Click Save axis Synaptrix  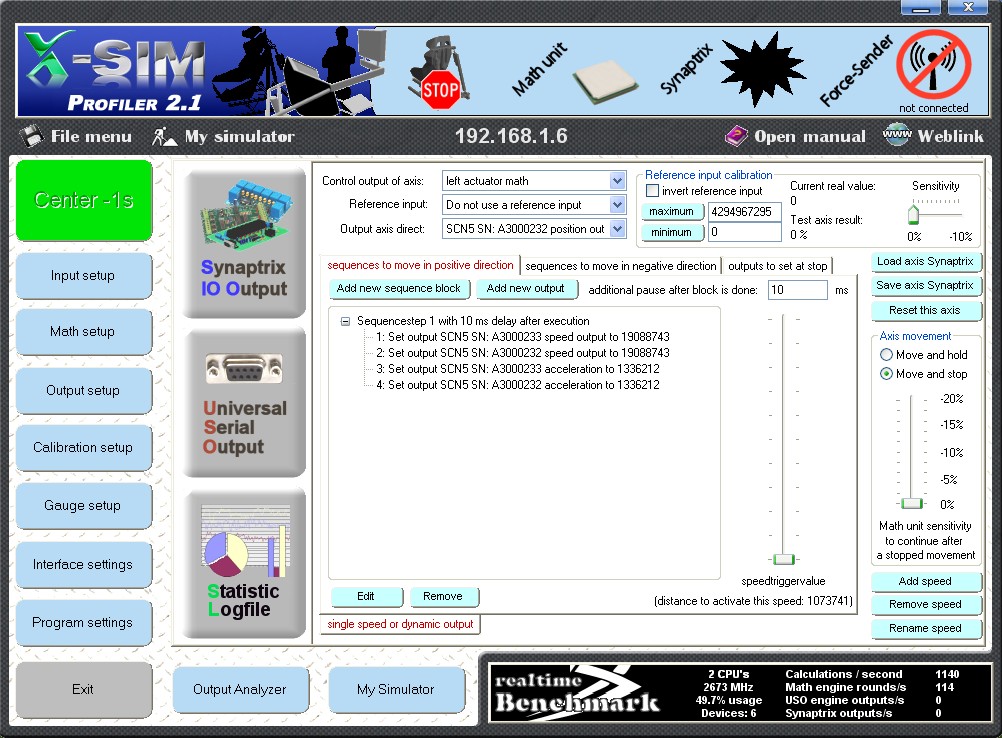click(925, 286)
